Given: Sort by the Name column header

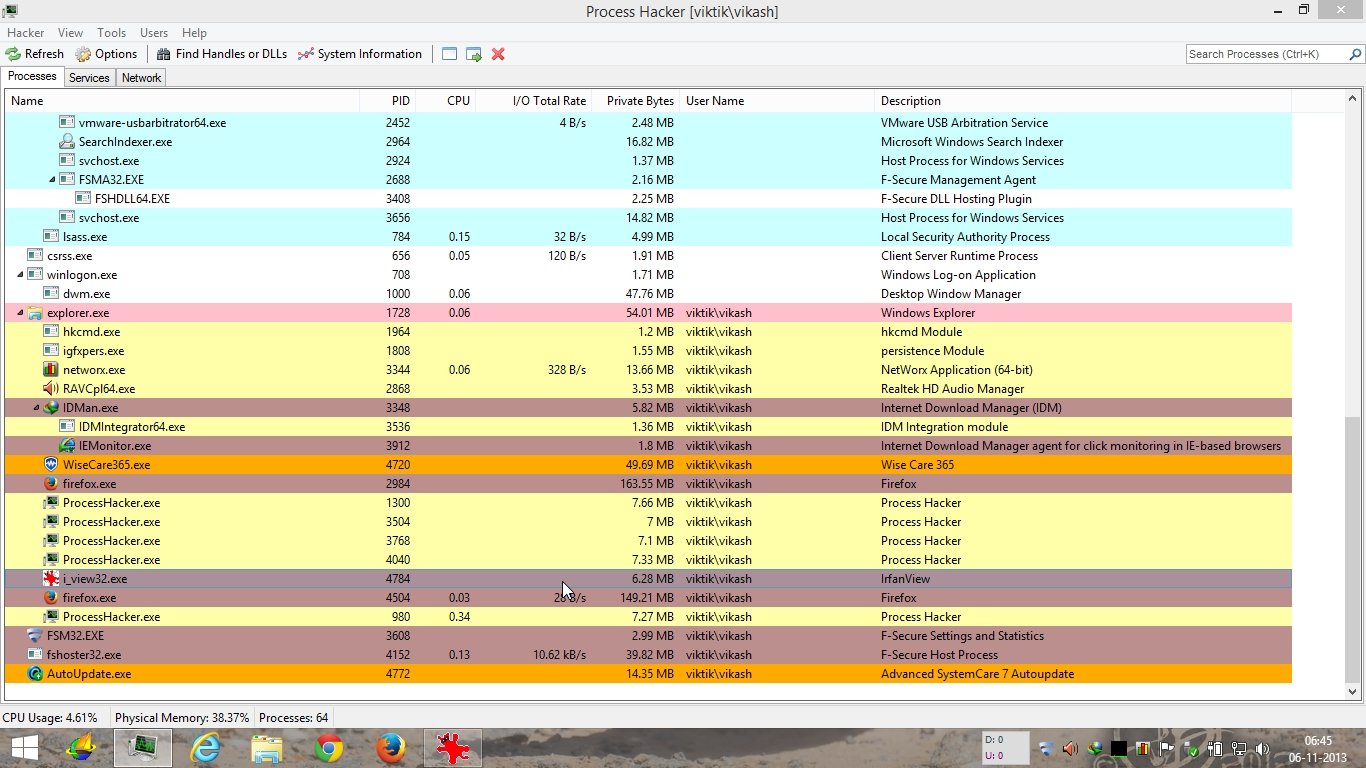Looking at the screenshot, I should (x=183, y=101).
